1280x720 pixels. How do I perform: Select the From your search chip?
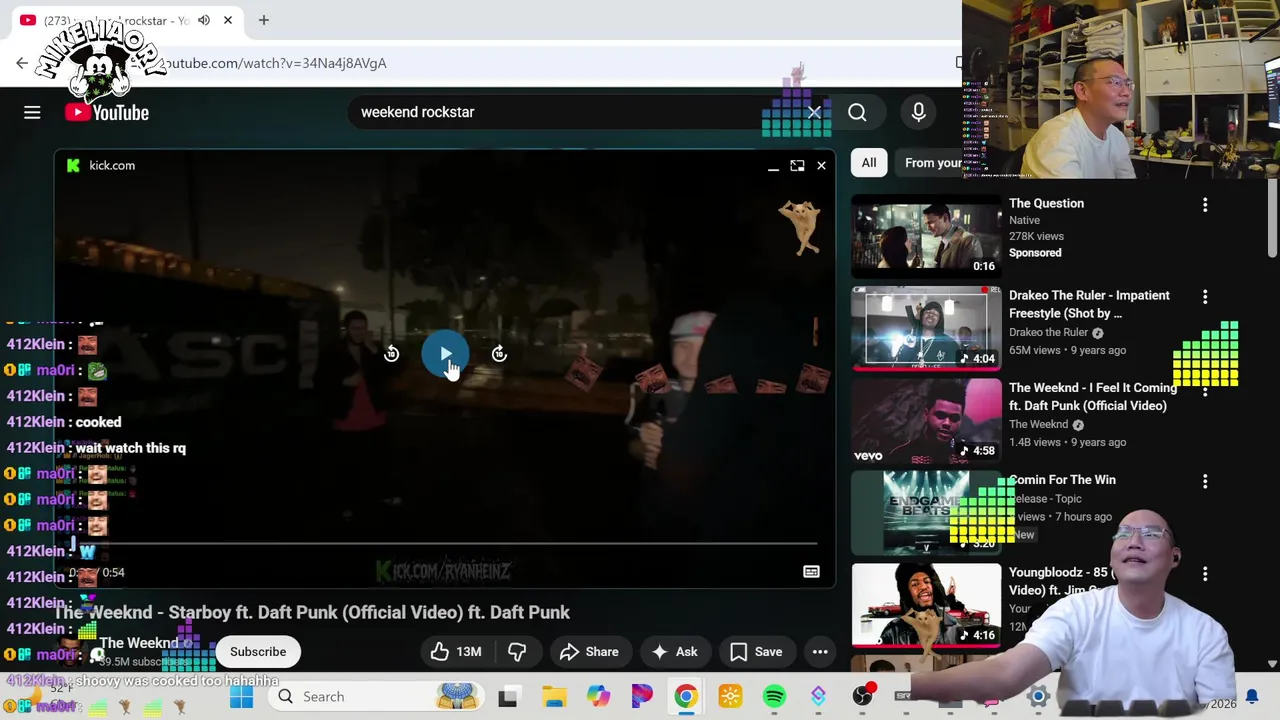point(932,163)
